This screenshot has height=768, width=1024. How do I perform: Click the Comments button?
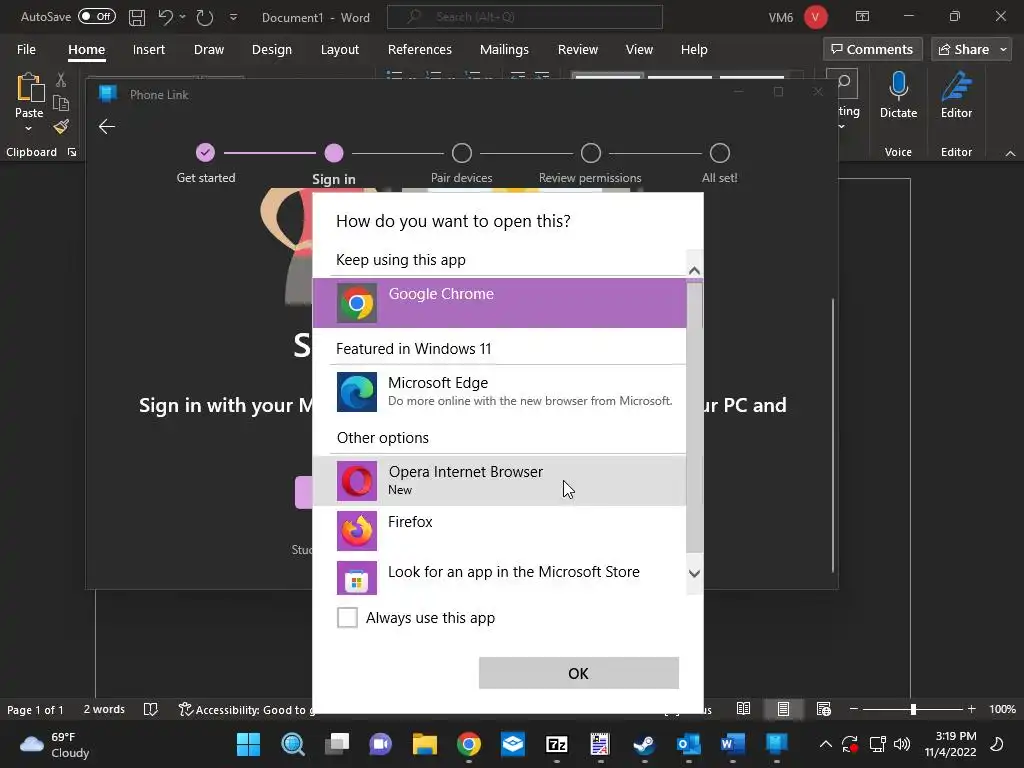click(872, 50)
